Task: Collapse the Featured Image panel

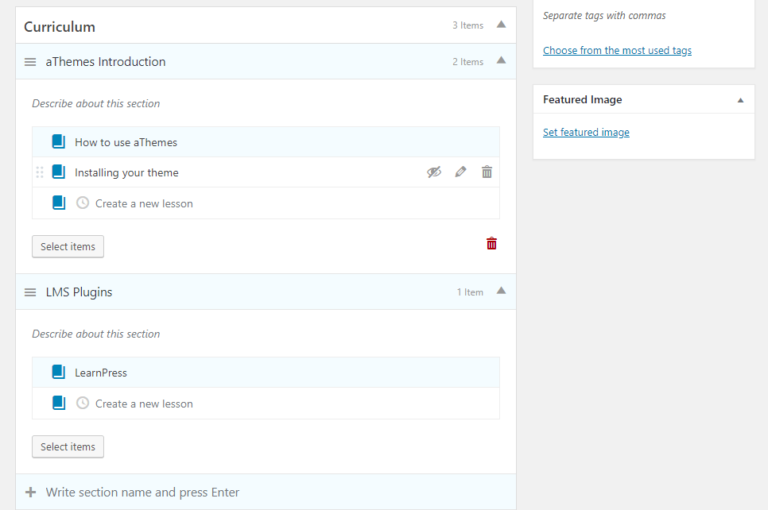Action: 740,100
